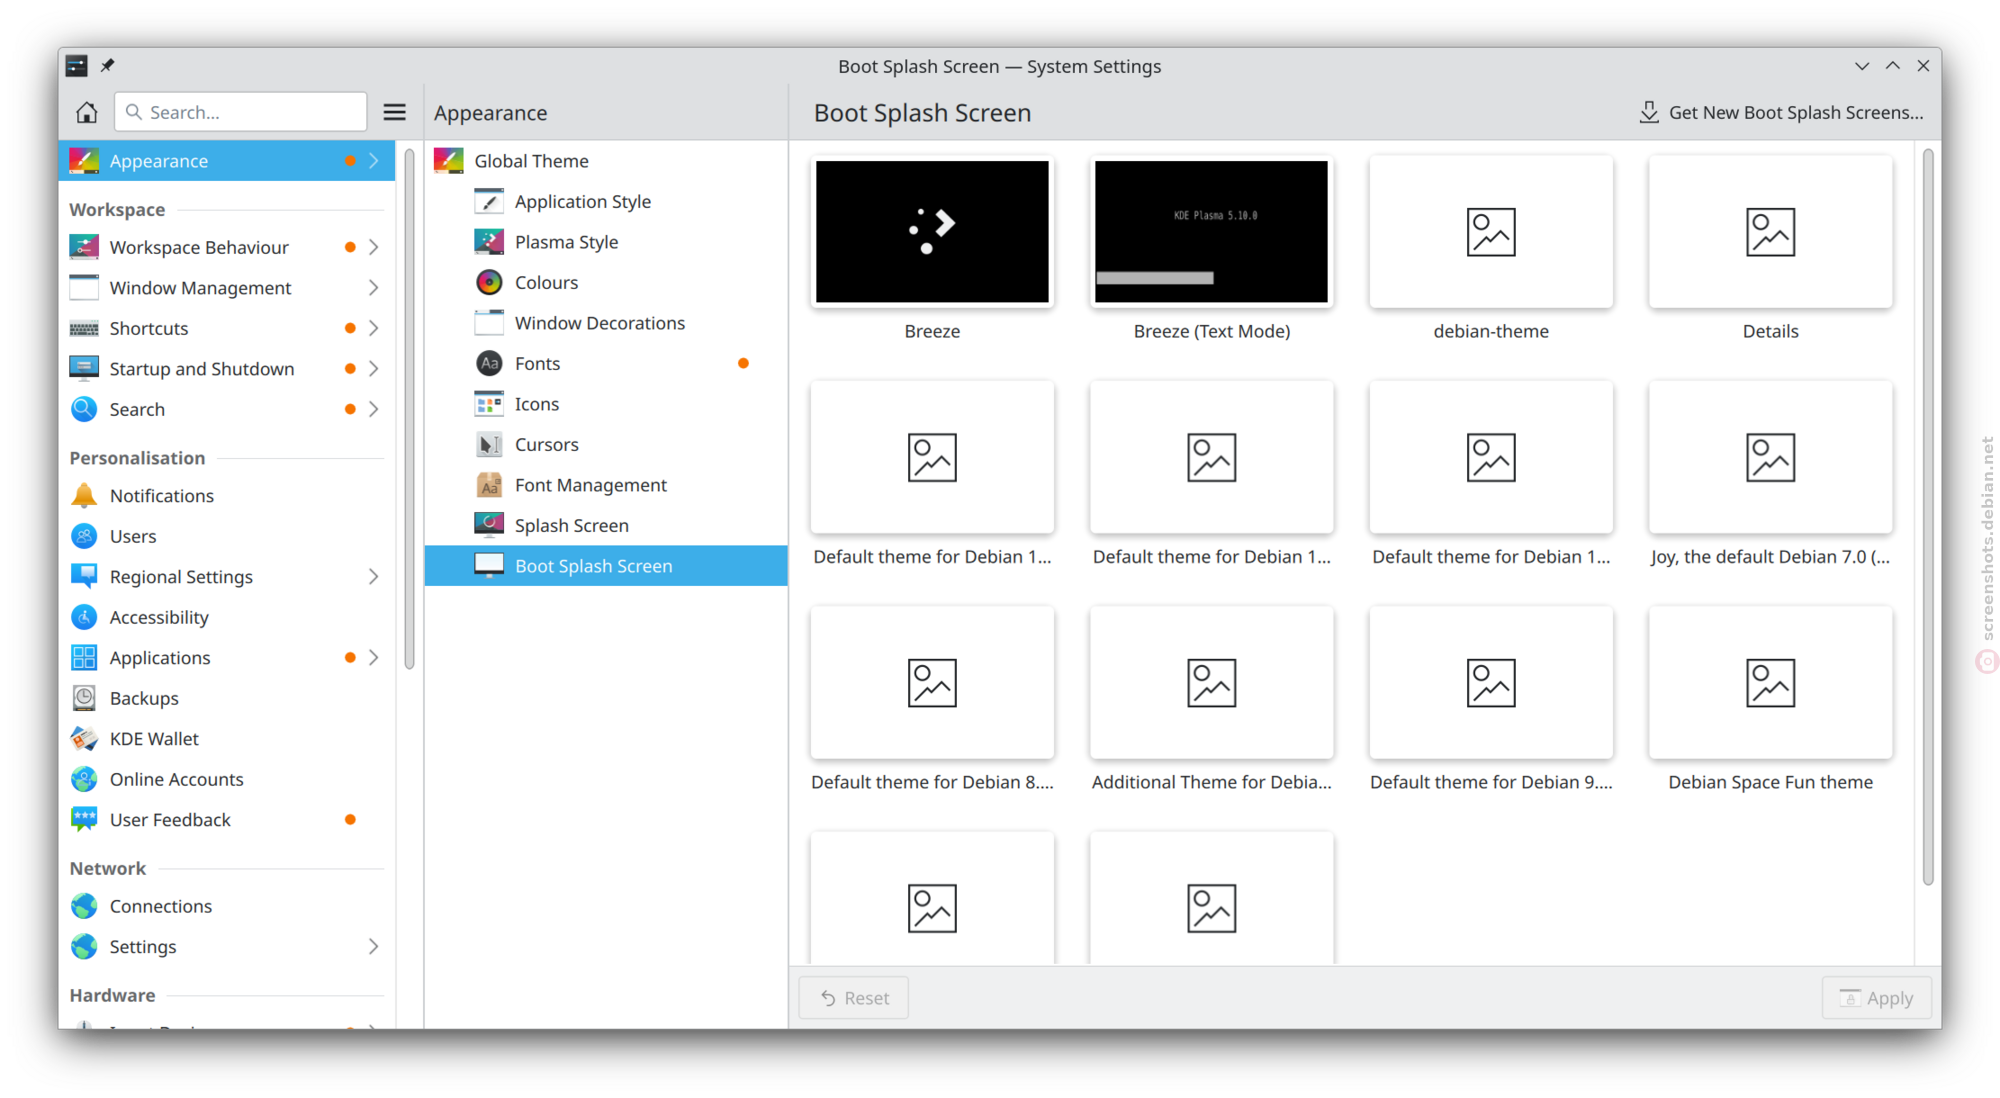Screen dimensions: 2000x1098
Task: Open the Application Style page
Action: [x=606, y=201]
